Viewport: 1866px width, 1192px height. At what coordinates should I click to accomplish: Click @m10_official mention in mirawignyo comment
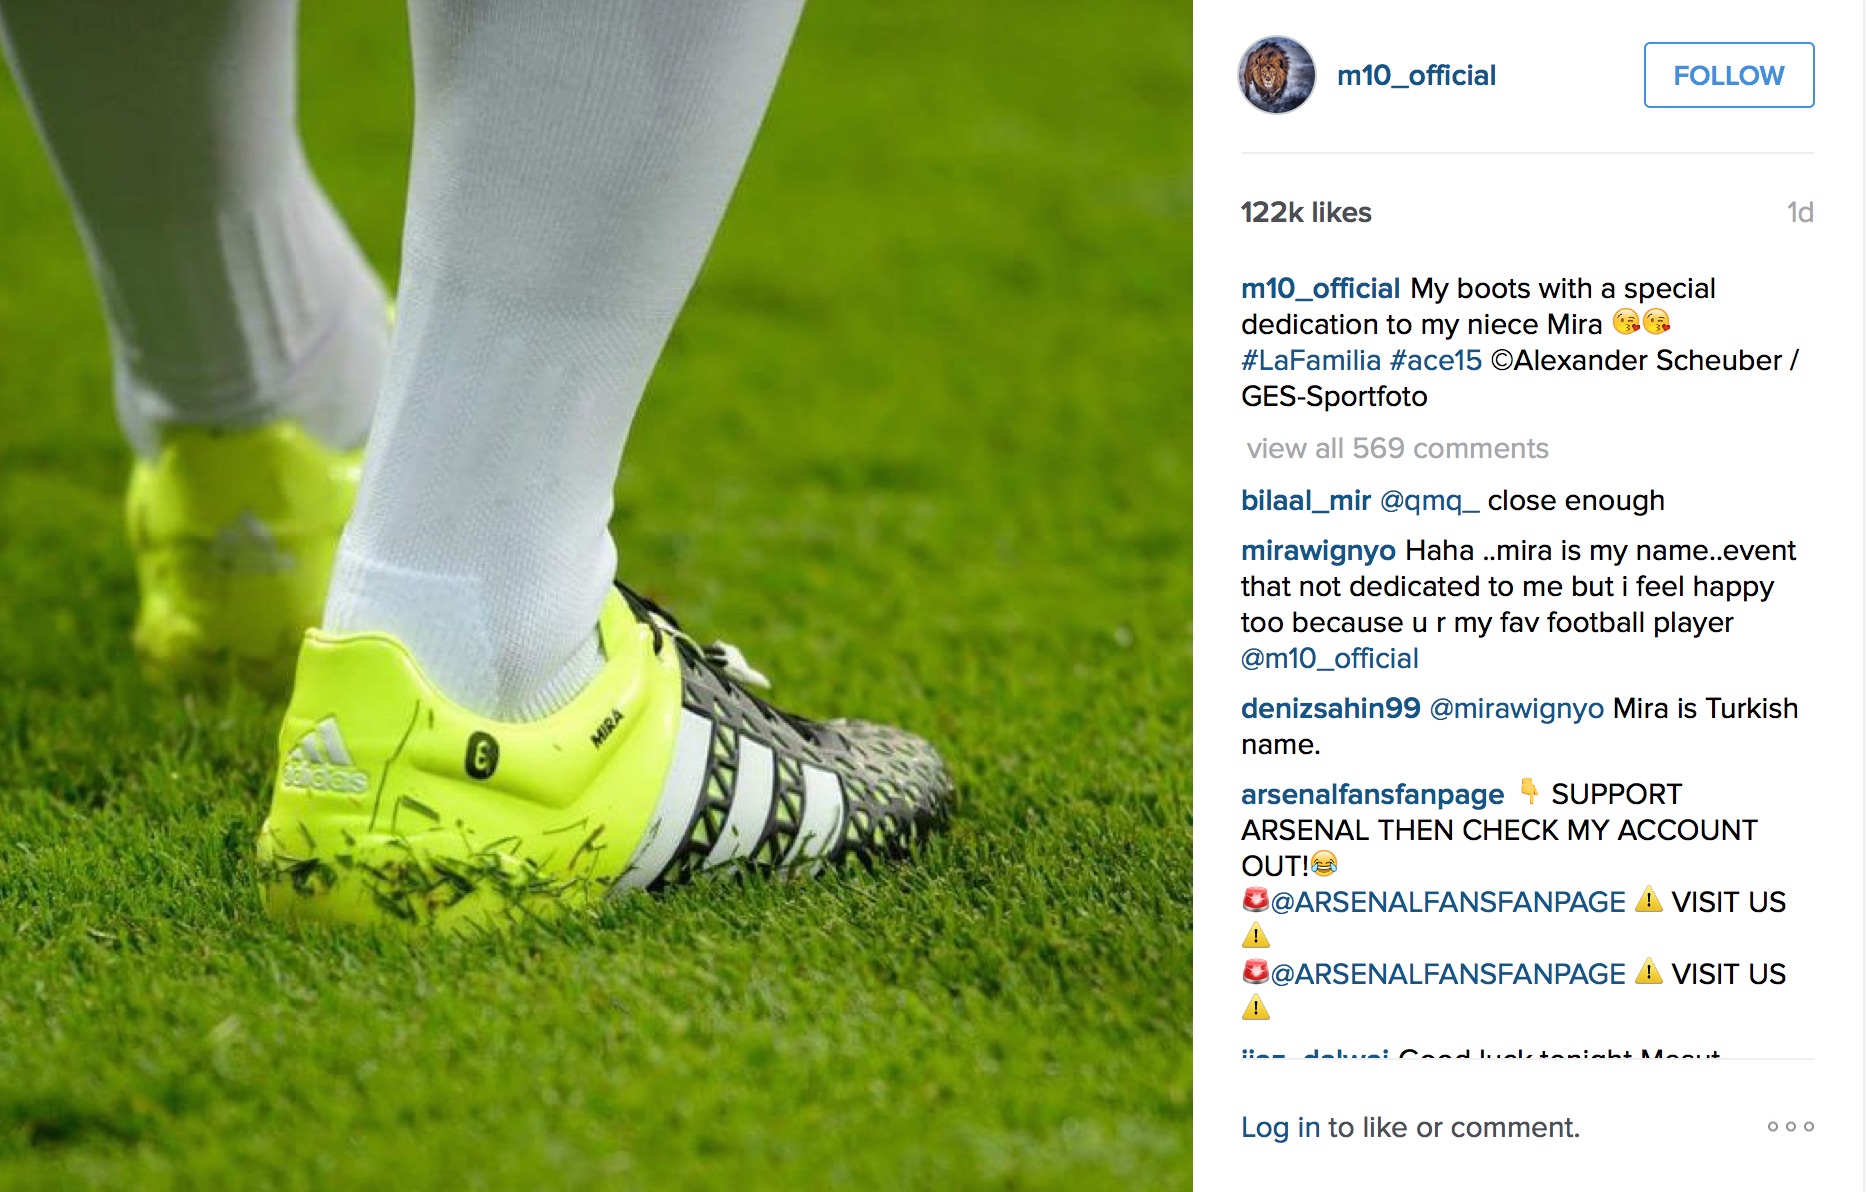(x=1330, y=658)
